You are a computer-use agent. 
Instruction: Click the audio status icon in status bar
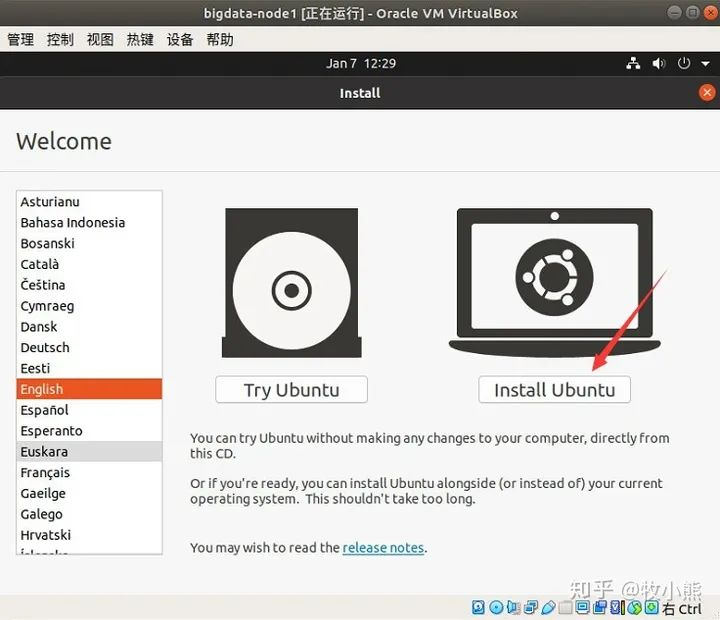coord(513,607)
